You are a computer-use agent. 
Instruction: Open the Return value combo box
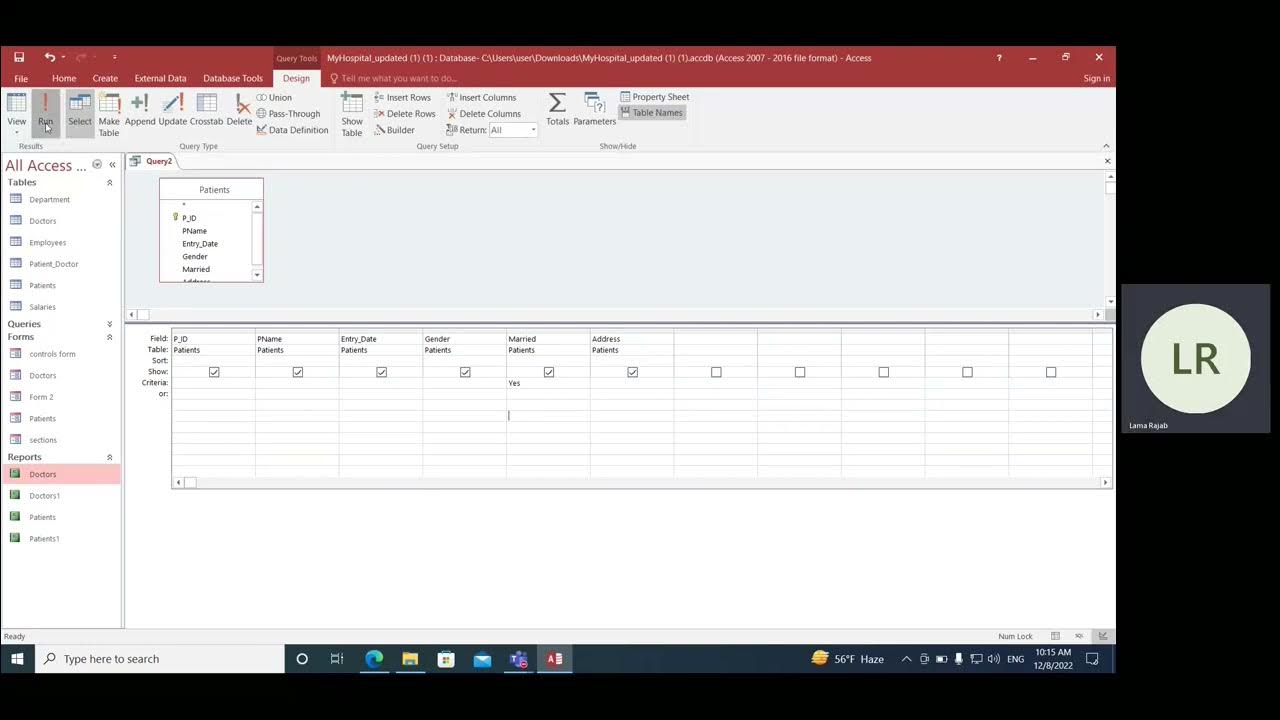[513, 130]
